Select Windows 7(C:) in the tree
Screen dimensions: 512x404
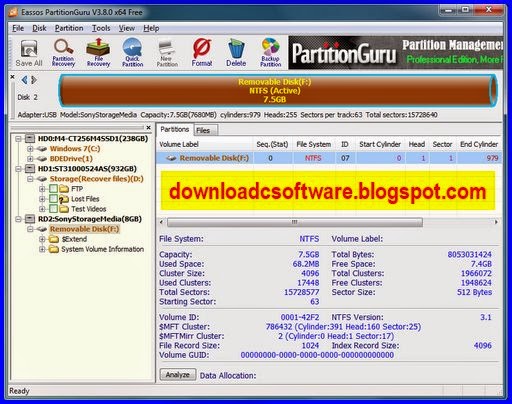pos(75,149)
